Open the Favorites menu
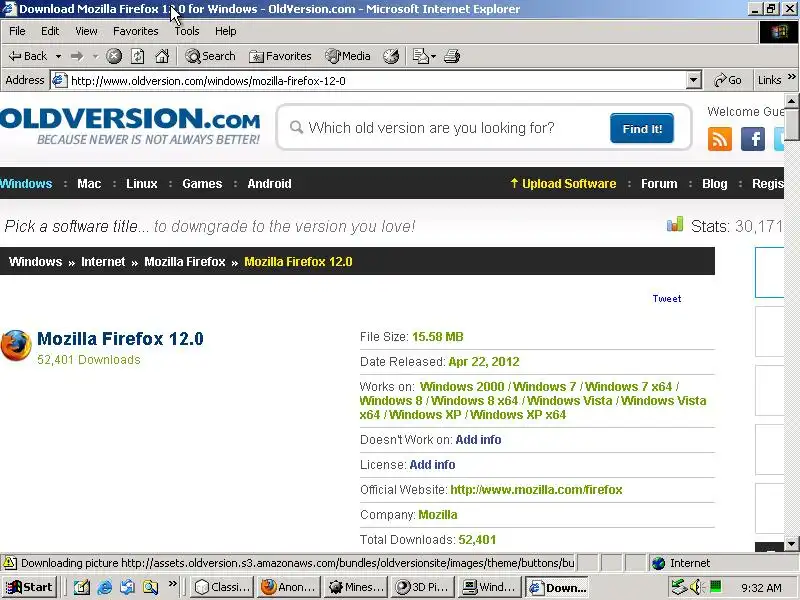The width and height of the screenshot is (800, 600). click(136, 31)
